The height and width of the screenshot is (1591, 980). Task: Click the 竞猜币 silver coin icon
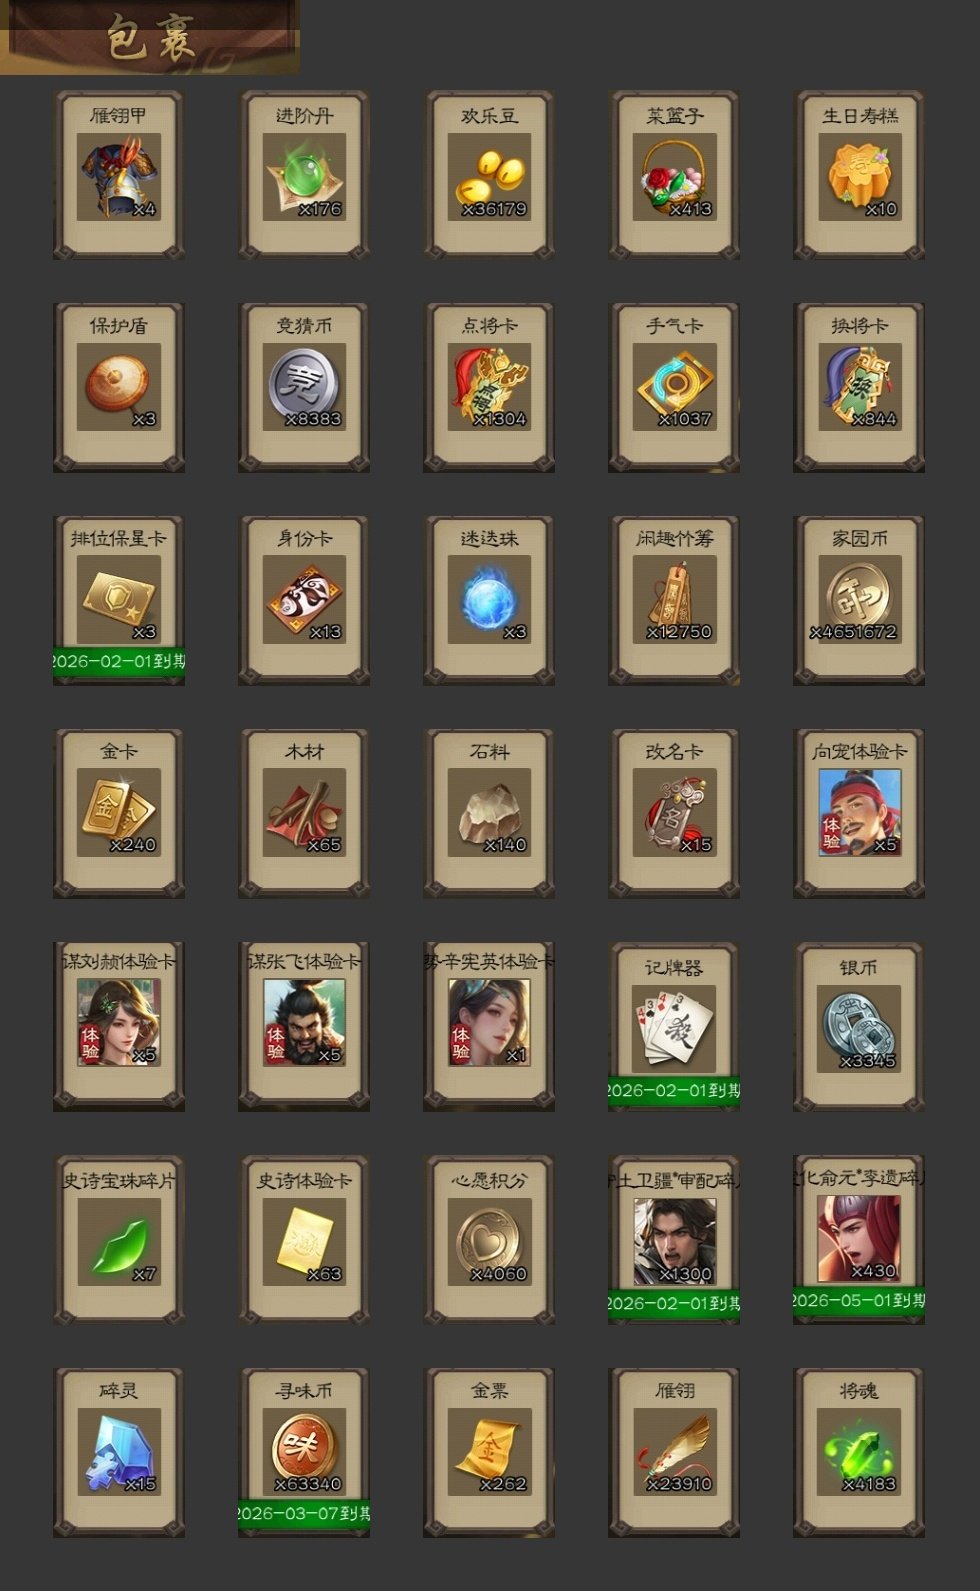[304, 388]
